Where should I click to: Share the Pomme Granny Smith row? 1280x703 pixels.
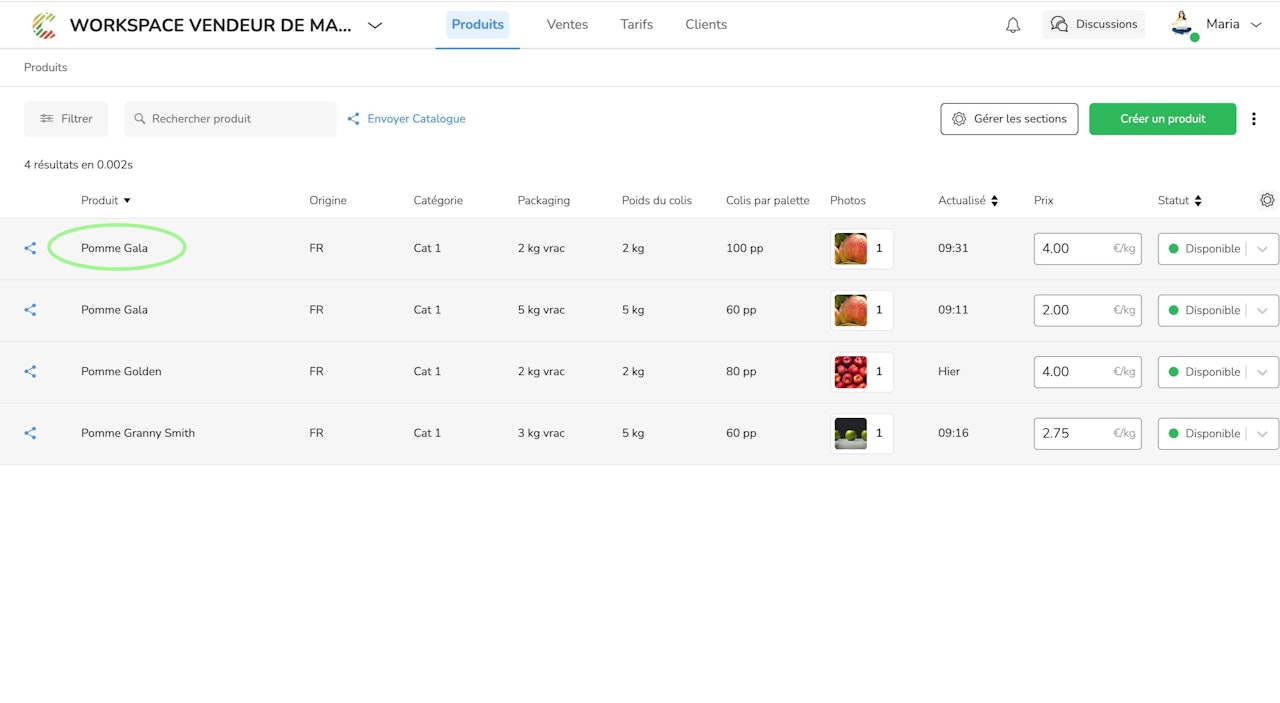click(x=30, y=433)
